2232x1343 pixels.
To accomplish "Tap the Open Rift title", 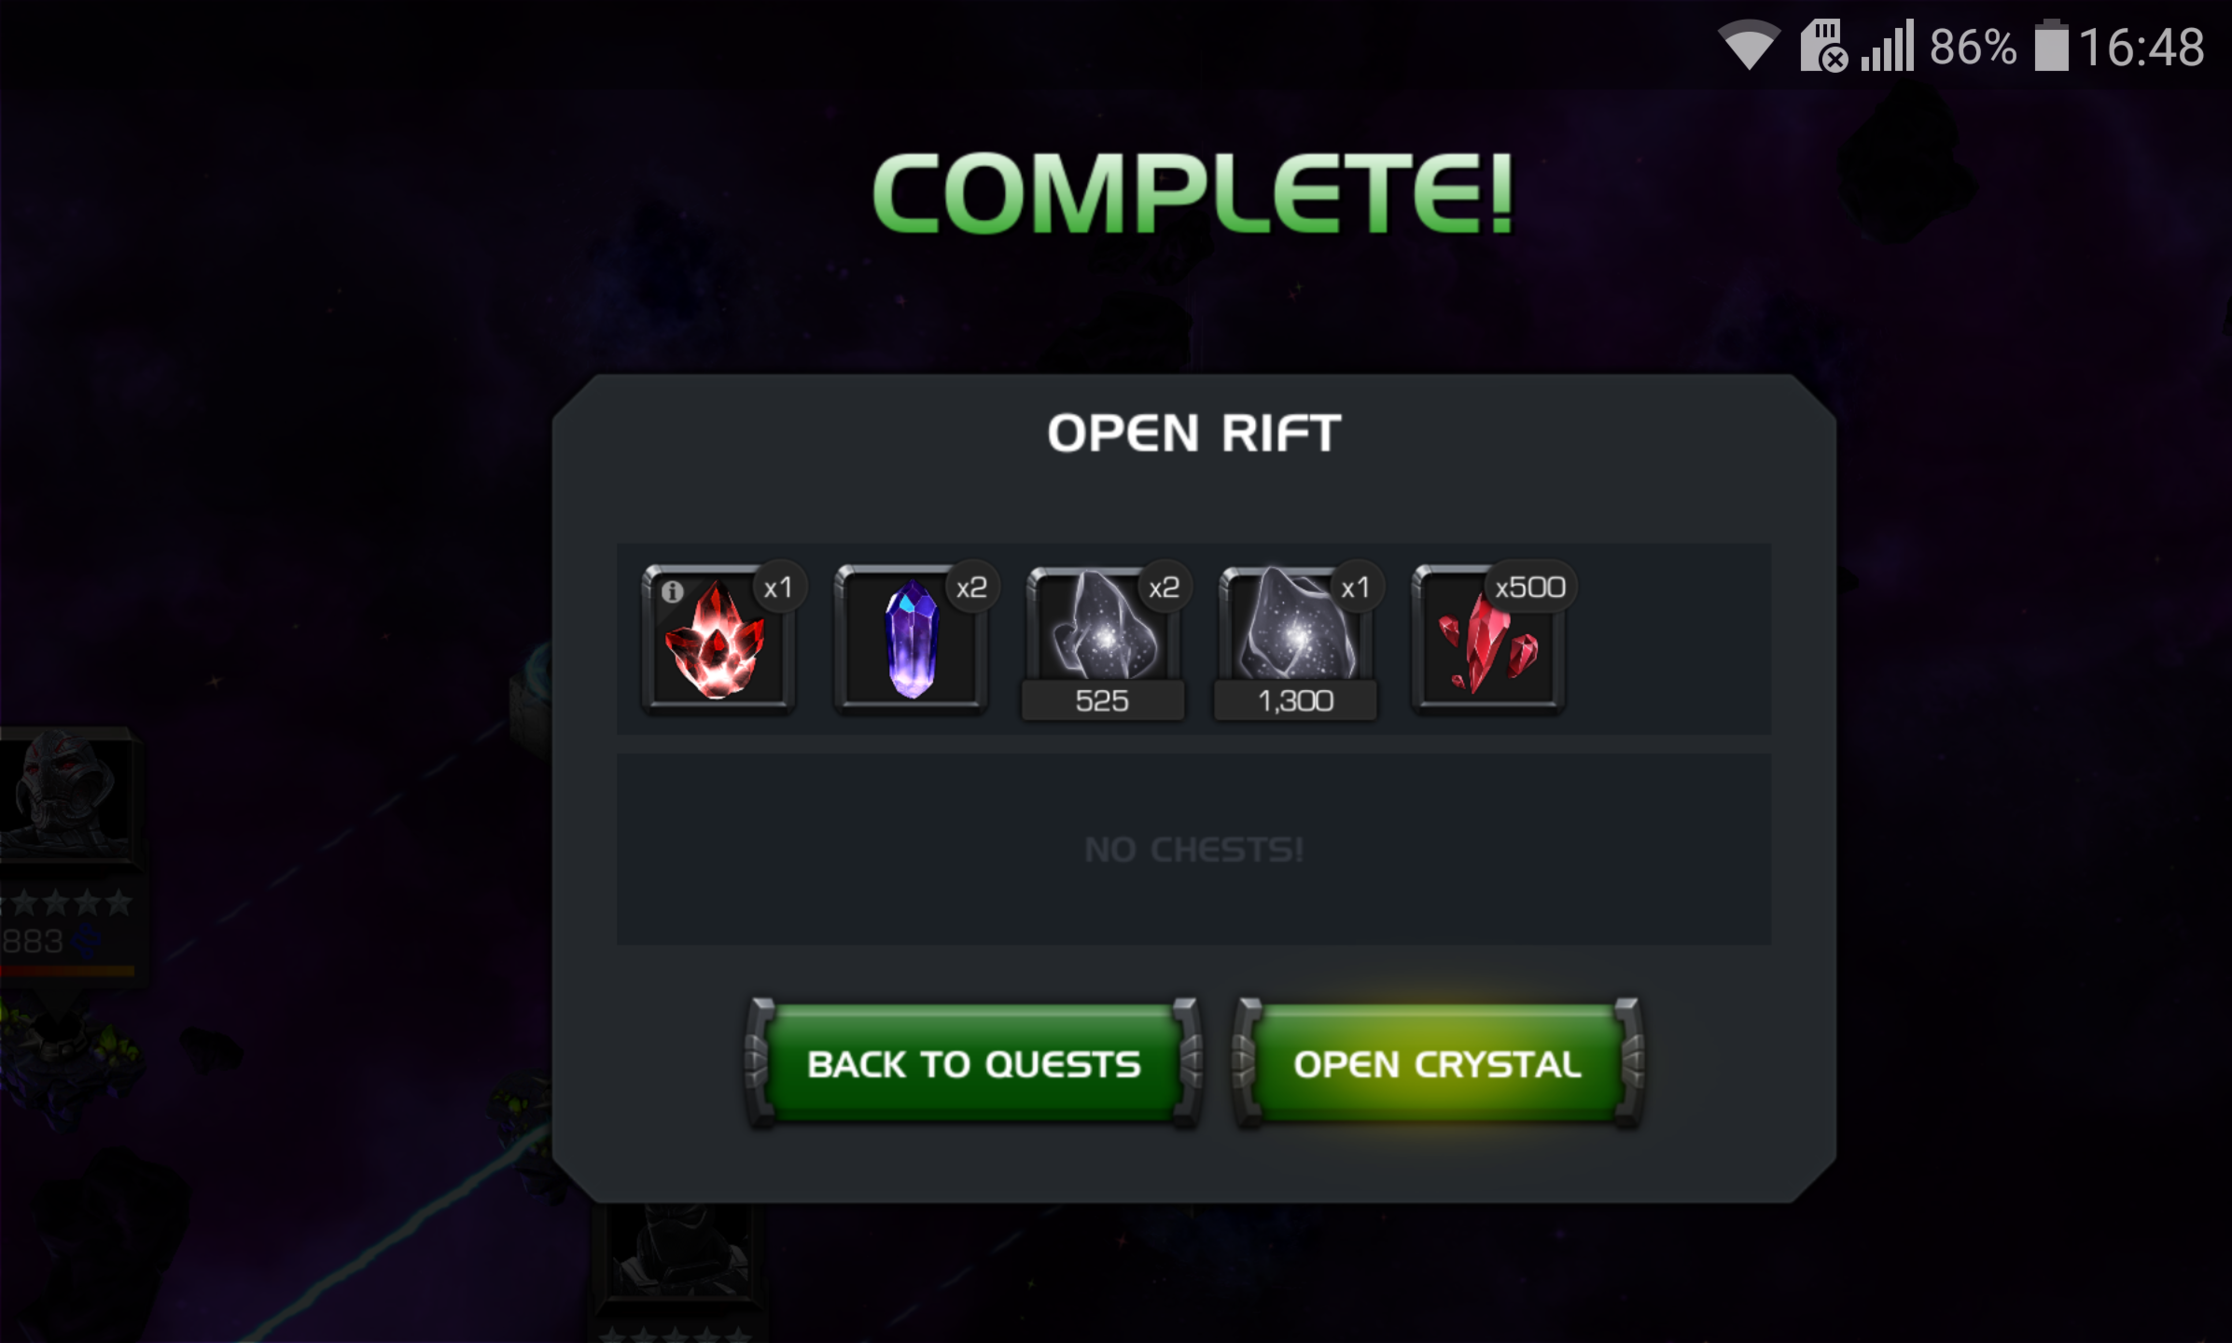I will click(x=1194, y=434).
